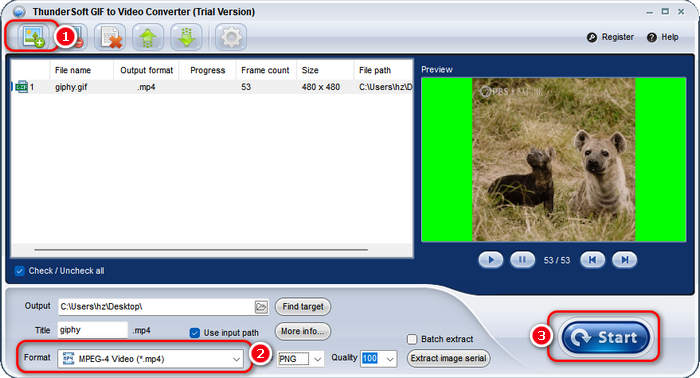Open the PNG image type dropdown
Image resolution: width=700 pixels, height=378 pixels.
(x=300, y=359)
